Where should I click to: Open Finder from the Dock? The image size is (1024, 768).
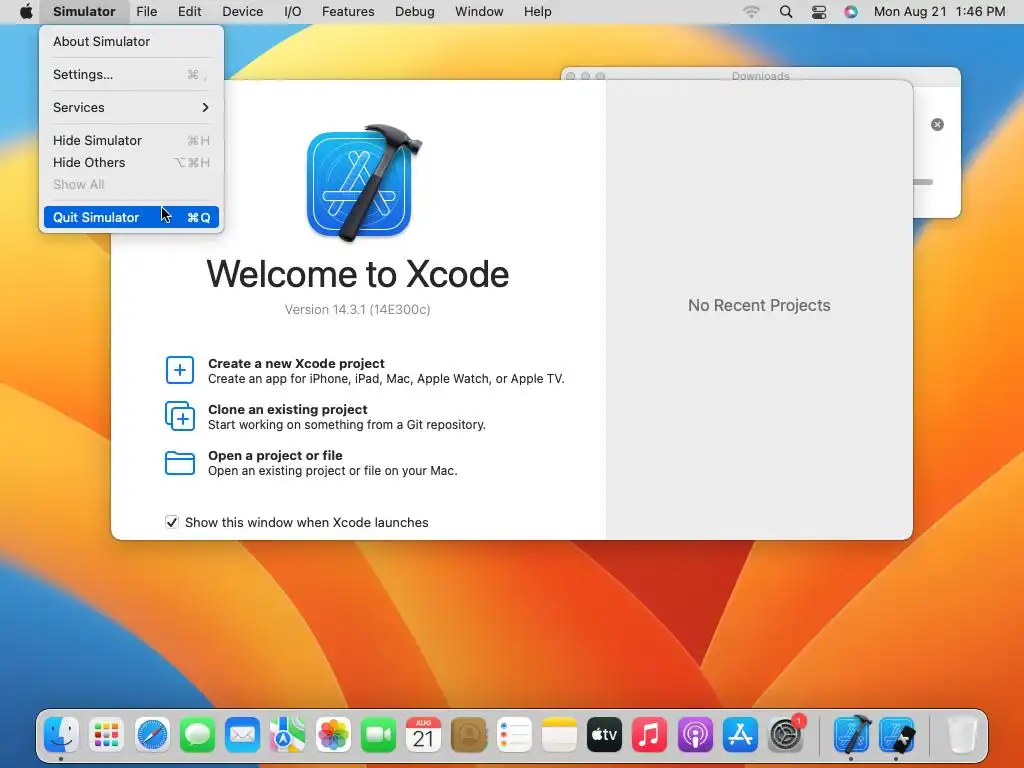tap(61, 735)
